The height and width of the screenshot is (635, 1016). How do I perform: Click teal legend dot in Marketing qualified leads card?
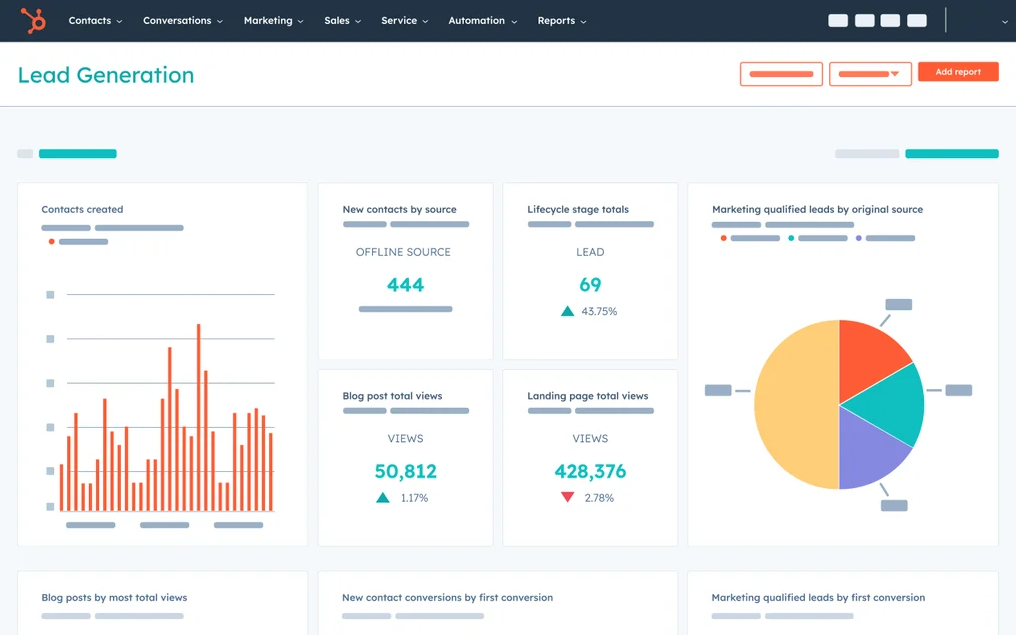791,238
